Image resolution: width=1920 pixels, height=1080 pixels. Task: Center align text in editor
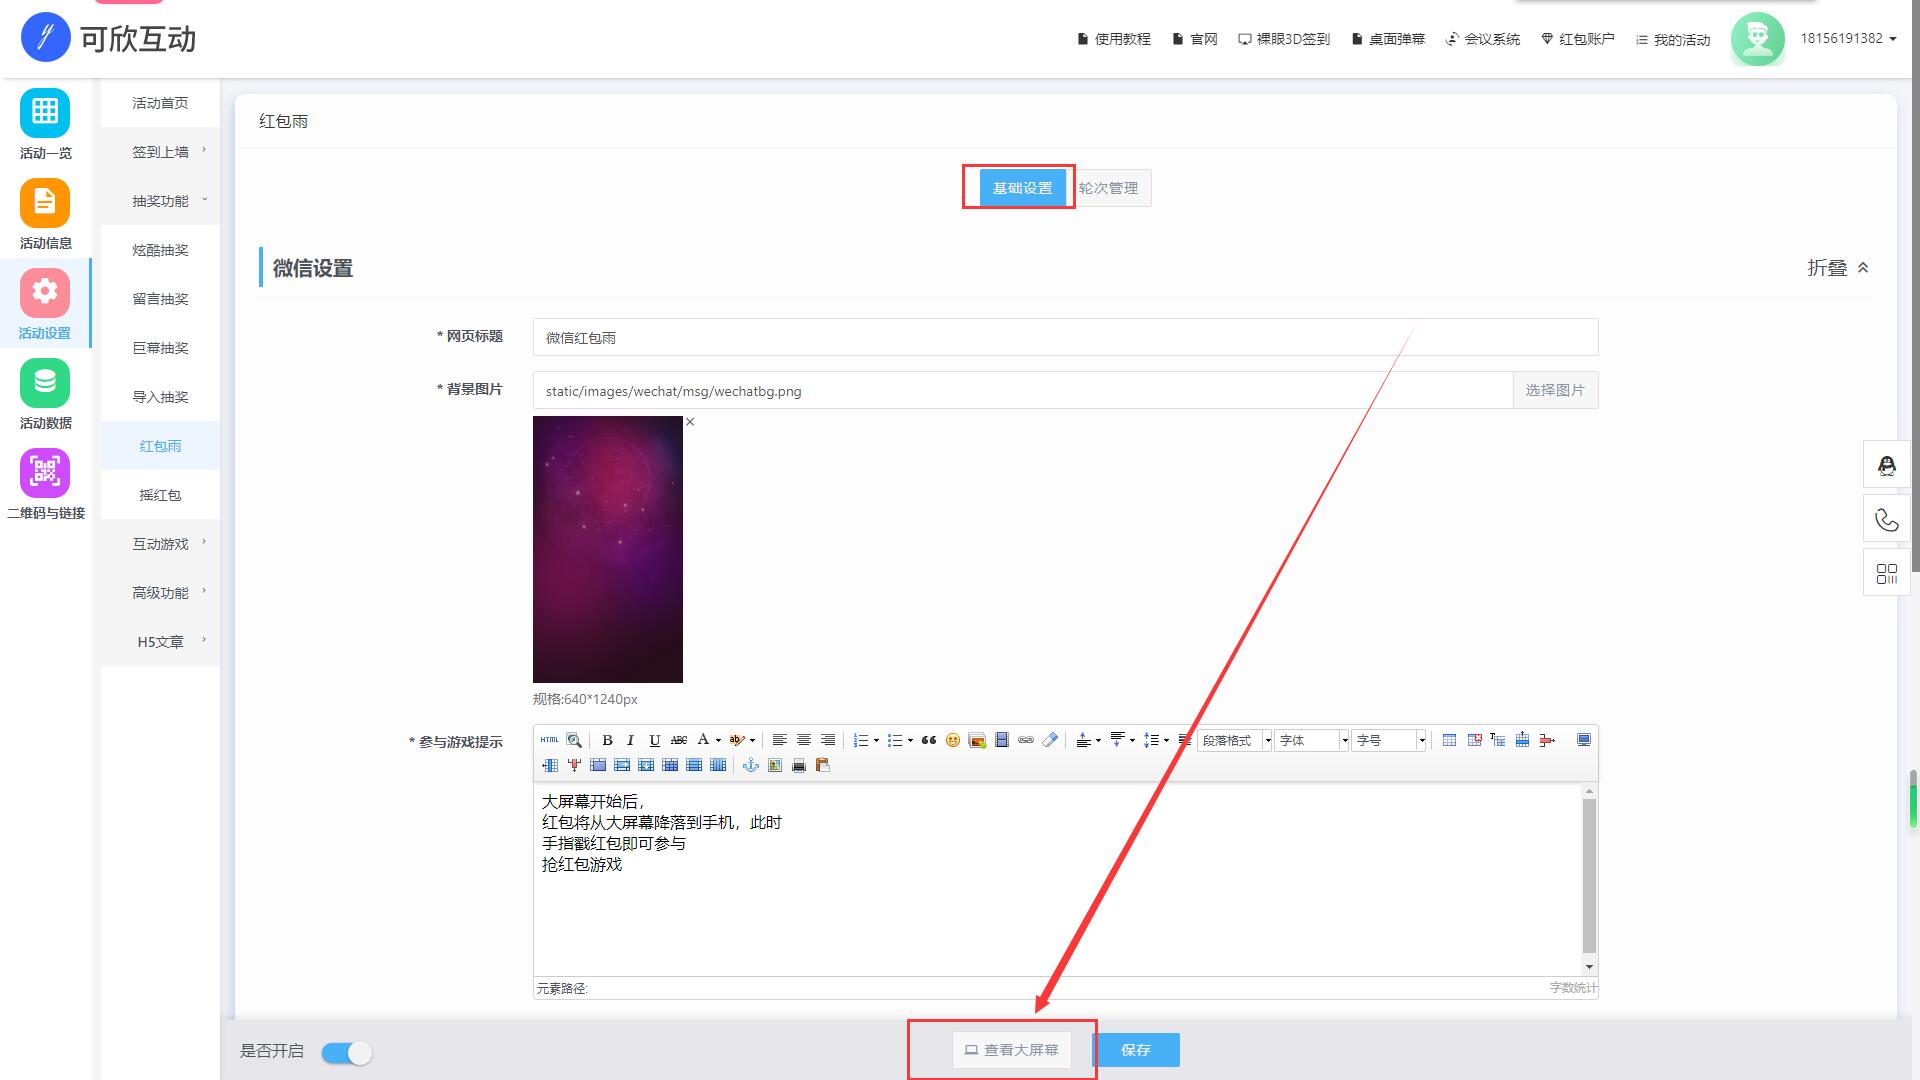click(x=804, y=740)
